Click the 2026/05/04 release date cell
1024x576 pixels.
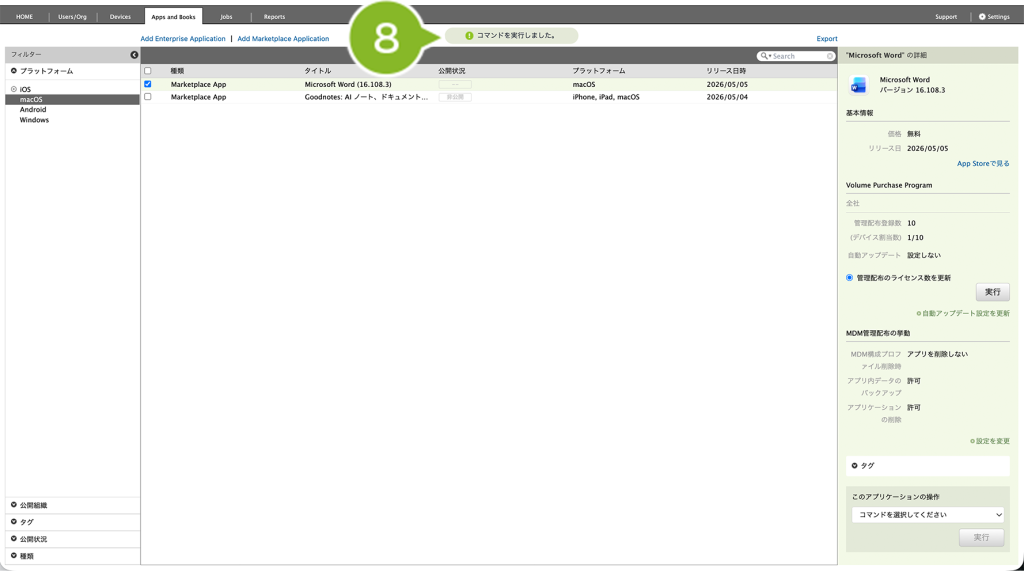coord(727,97)
